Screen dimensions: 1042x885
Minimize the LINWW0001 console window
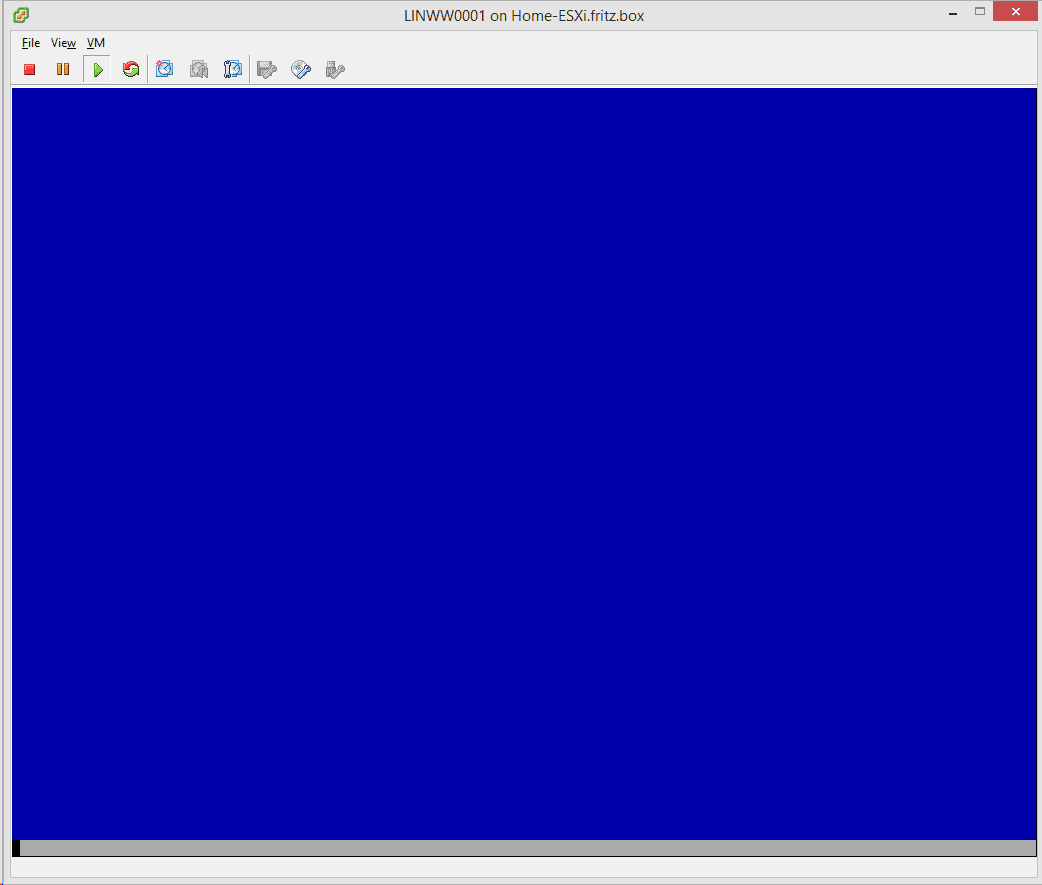pyautogui.click(x=953, y=12)
